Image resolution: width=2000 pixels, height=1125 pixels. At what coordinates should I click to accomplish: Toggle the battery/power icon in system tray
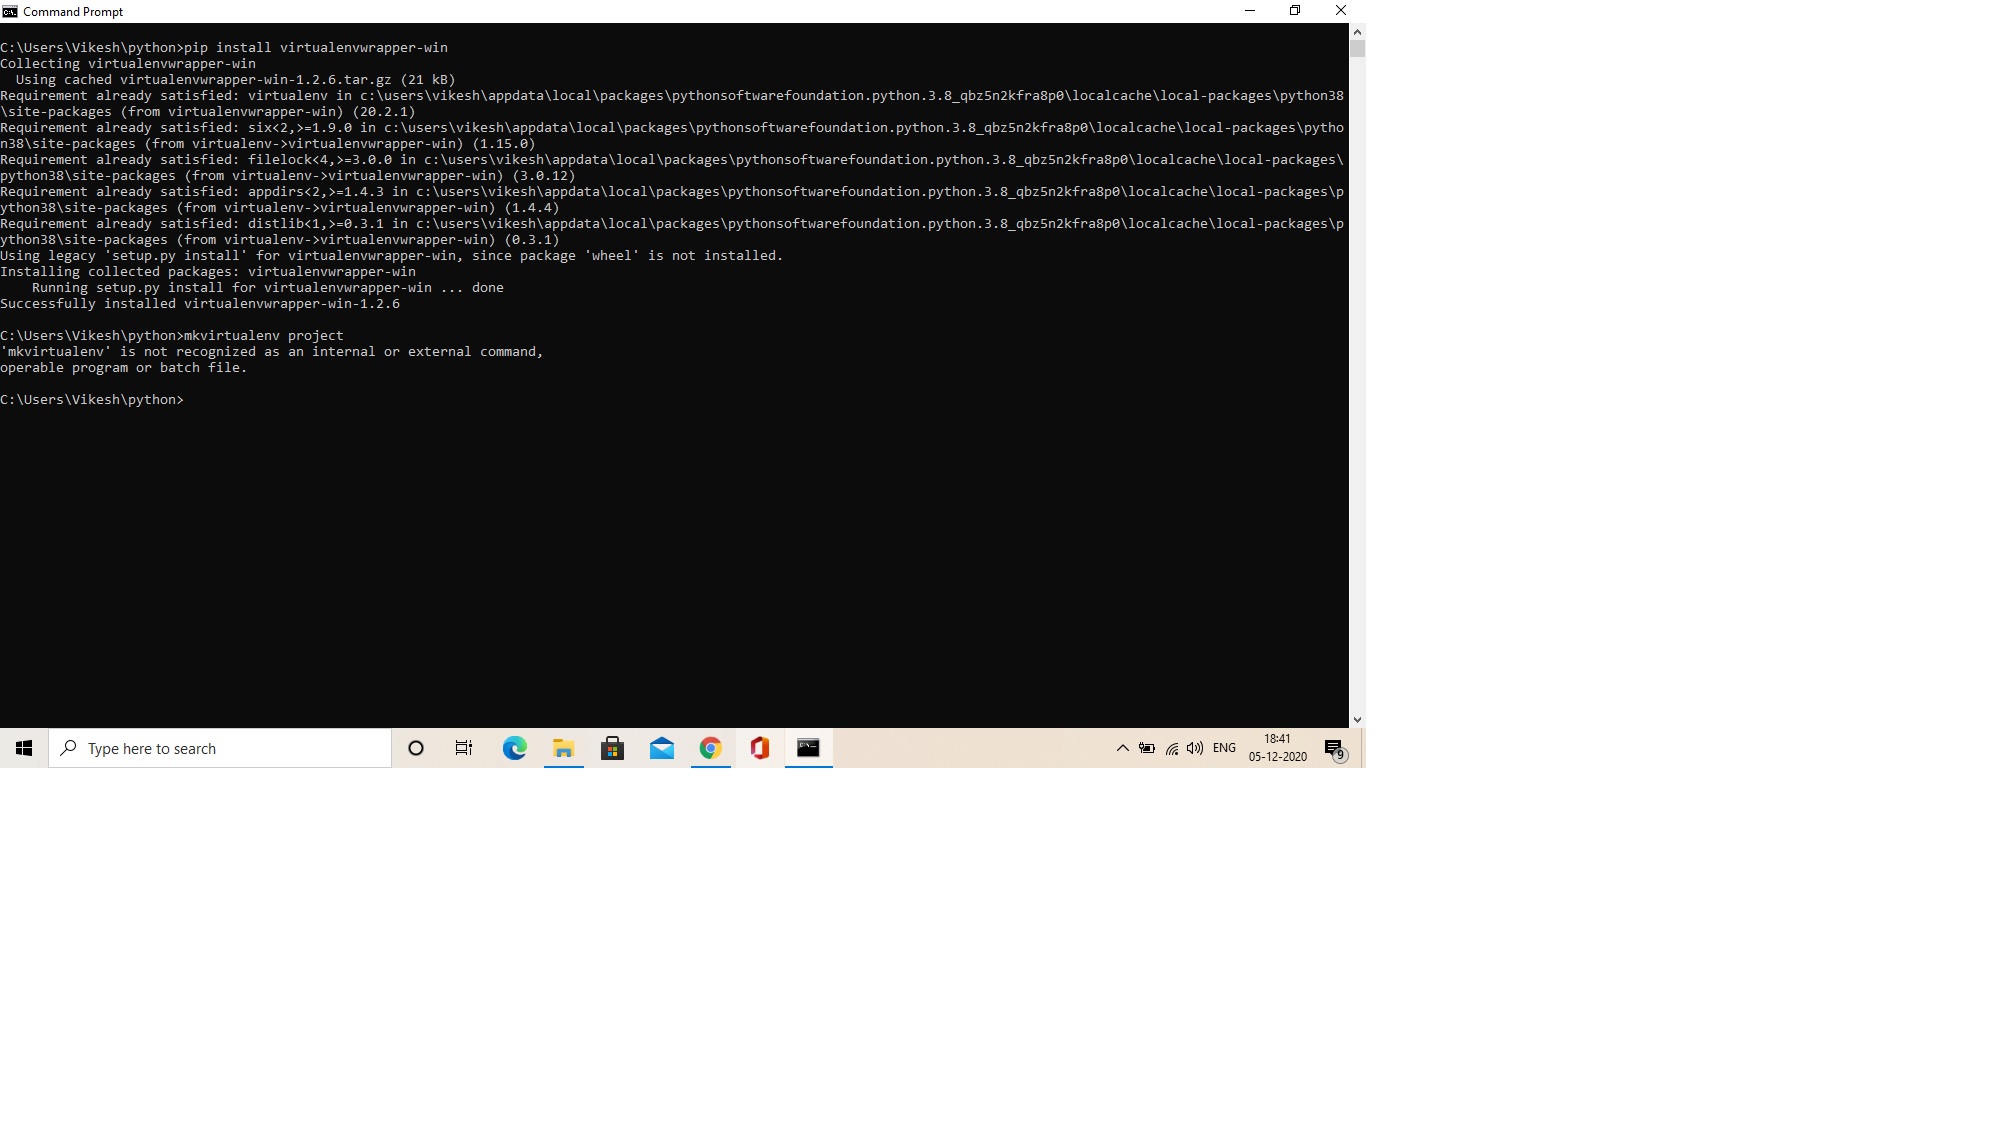[x=1147, y=747]
